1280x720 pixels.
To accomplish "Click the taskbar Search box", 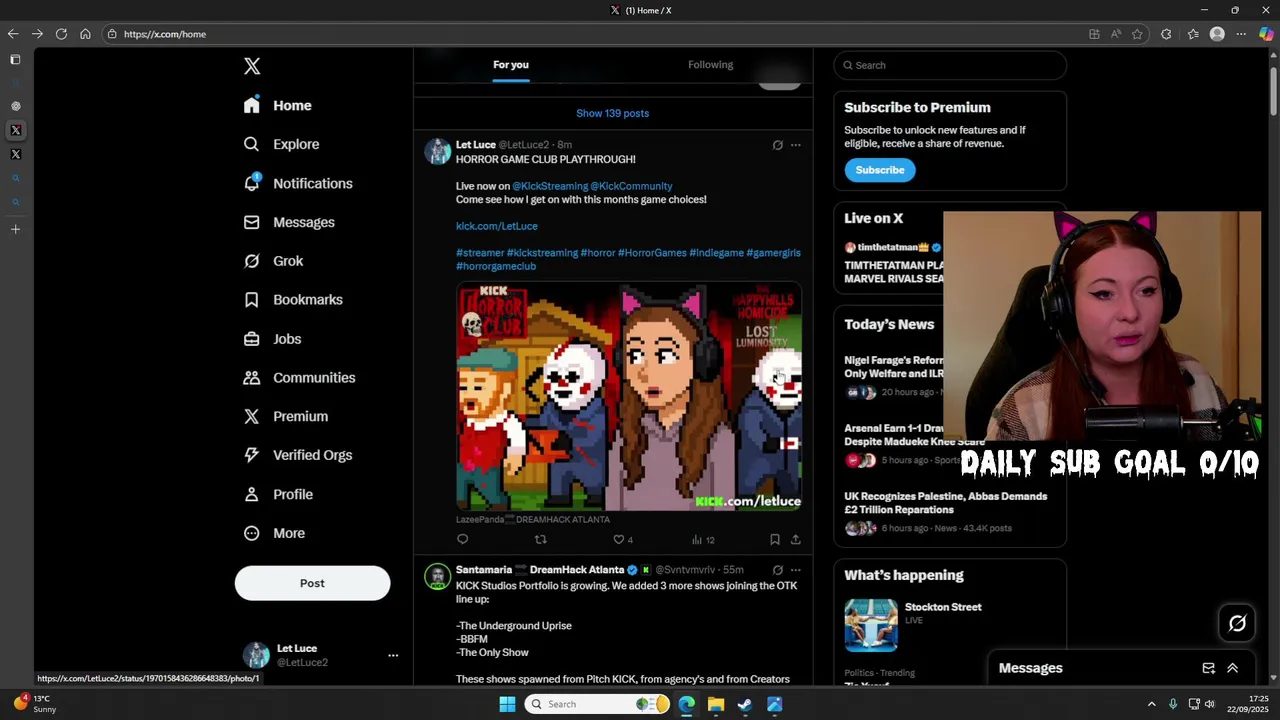I will click(x=597, y=704).
